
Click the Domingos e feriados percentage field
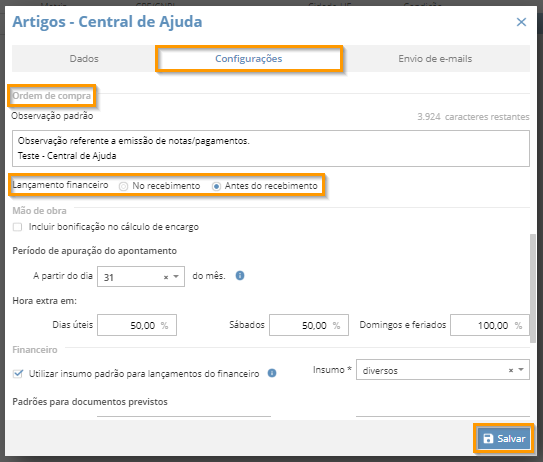pos(490,325)
